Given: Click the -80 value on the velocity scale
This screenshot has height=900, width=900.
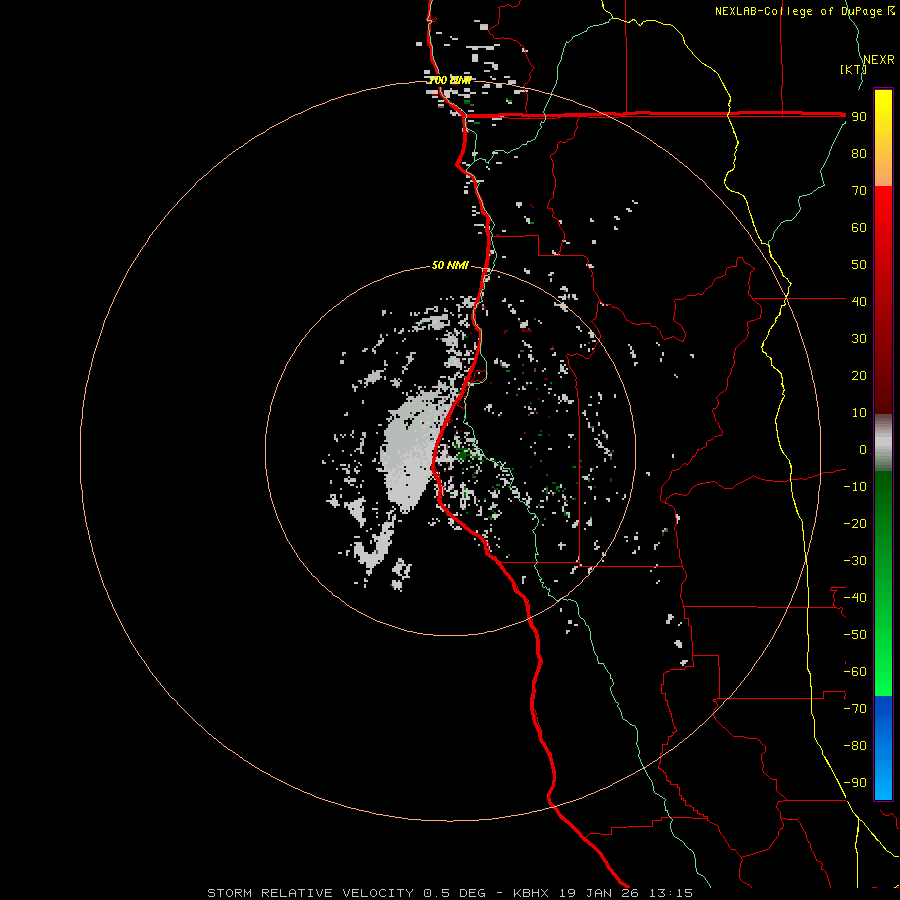Looking at the screenshot, I should pos(855,746).
